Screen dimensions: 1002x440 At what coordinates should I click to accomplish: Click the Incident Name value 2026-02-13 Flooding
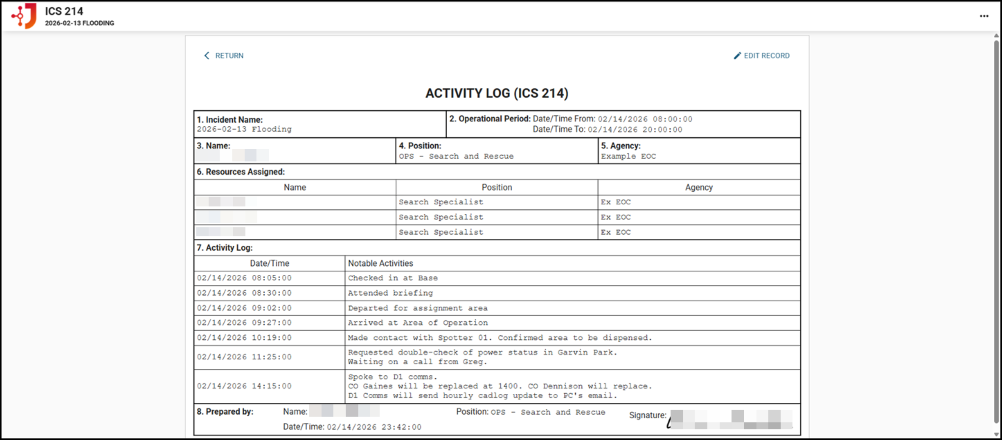pos(246,129)
